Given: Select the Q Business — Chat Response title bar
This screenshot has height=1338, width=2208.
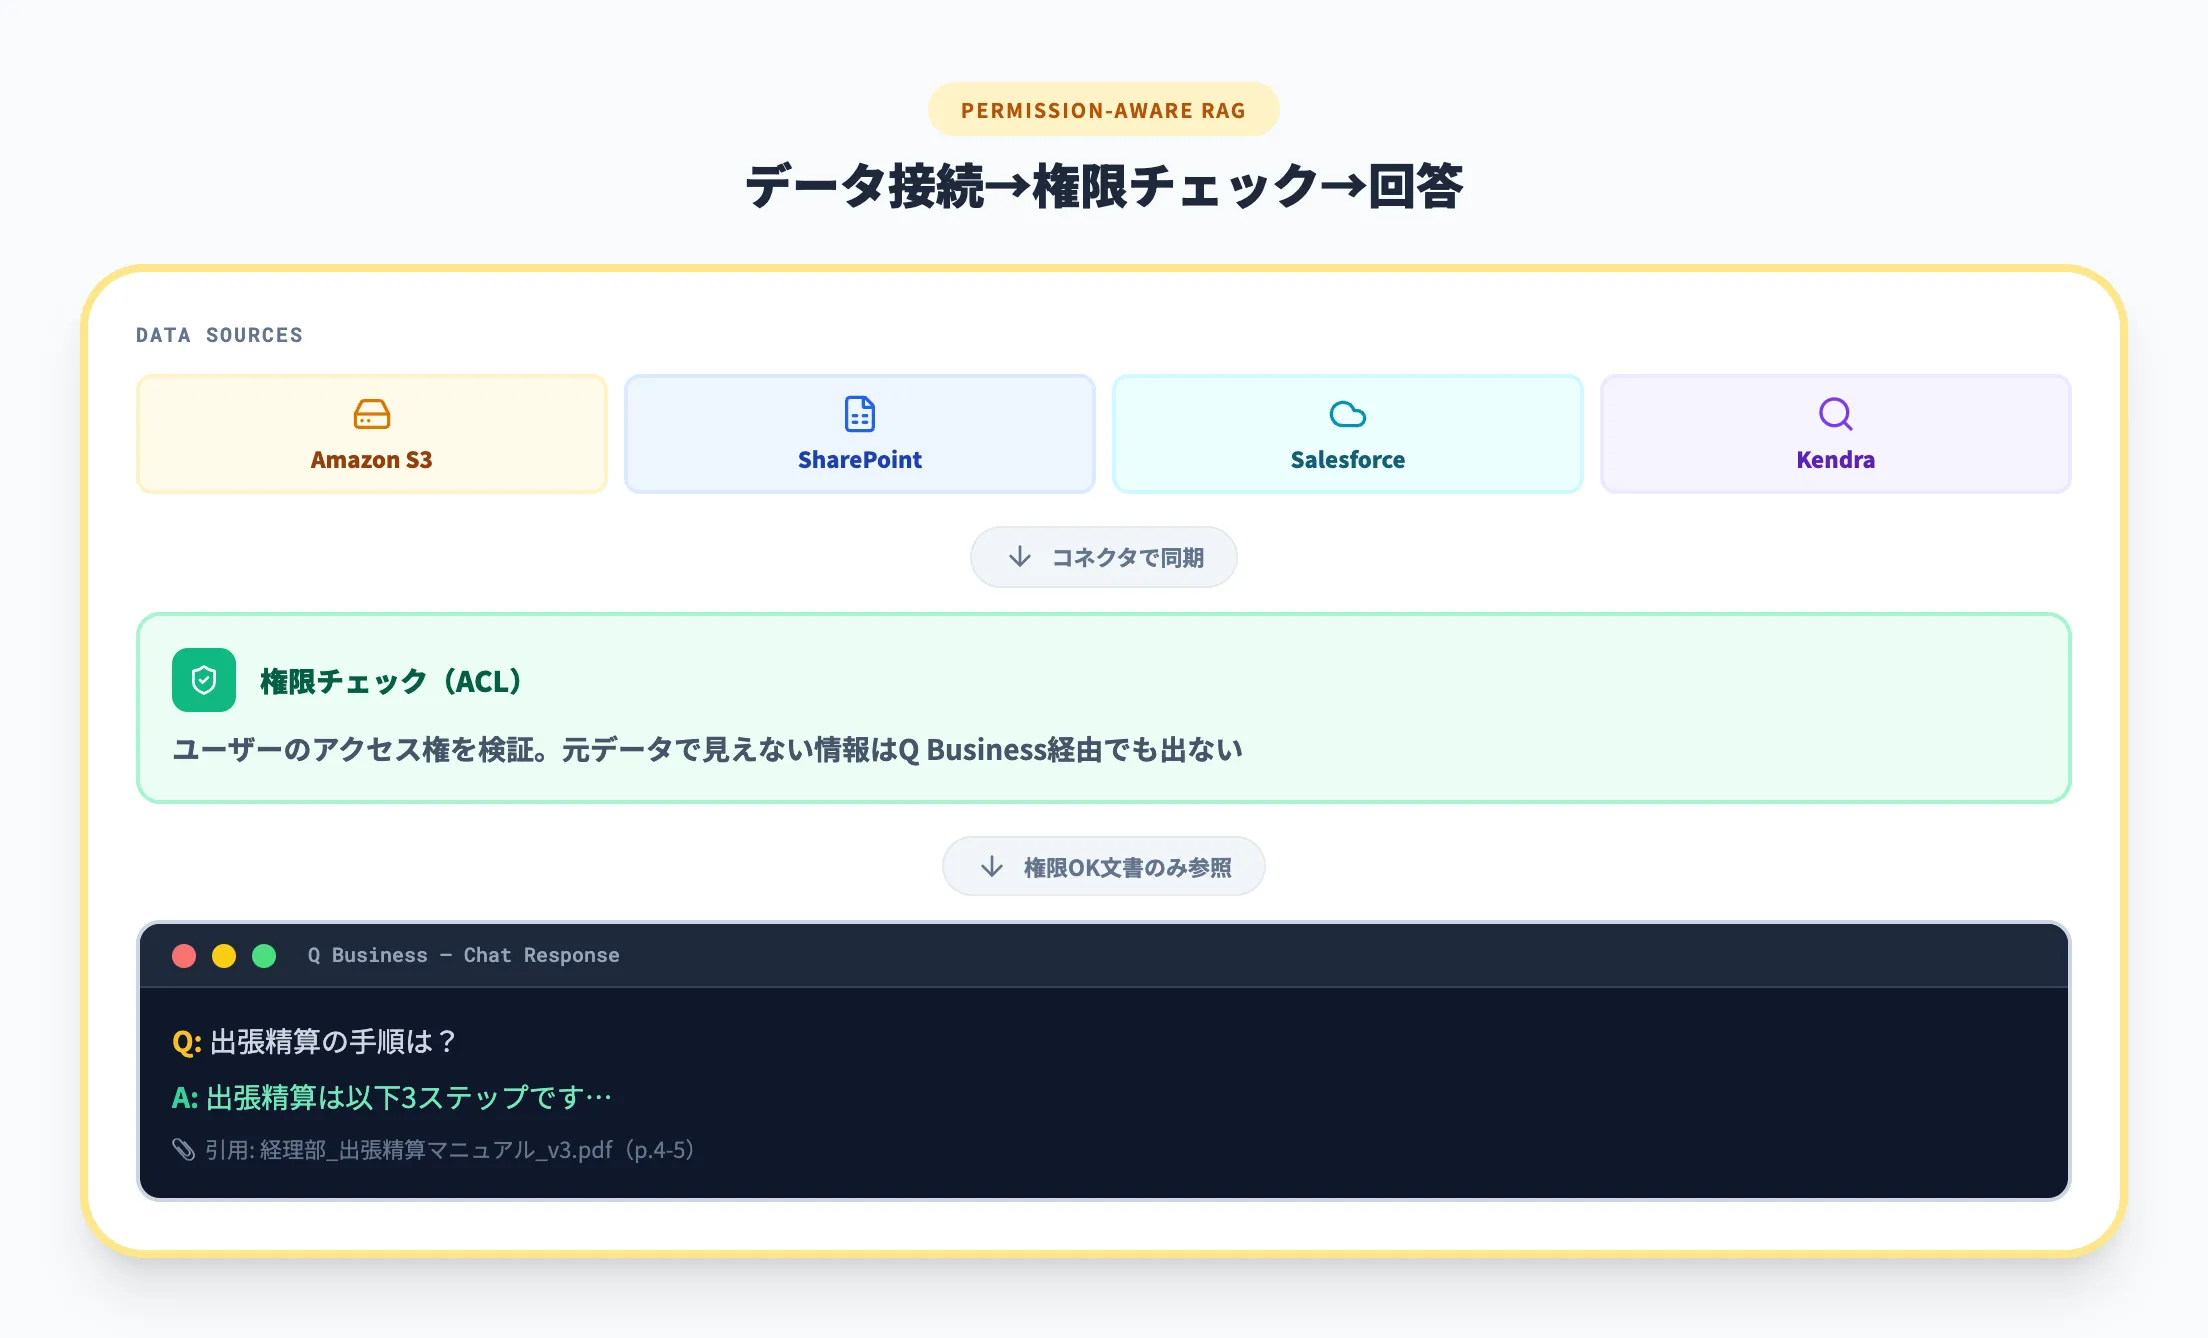Looking at the screenshot, I should (x=463, y=955).
